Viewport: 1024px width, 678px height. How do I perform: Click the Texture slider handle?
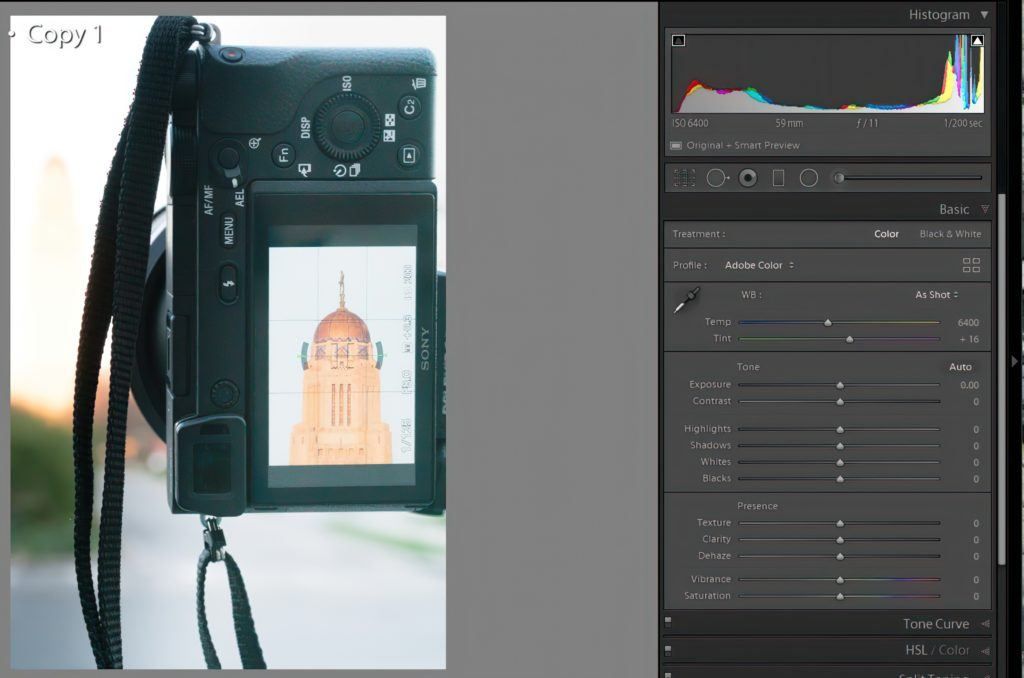point(840,523)
